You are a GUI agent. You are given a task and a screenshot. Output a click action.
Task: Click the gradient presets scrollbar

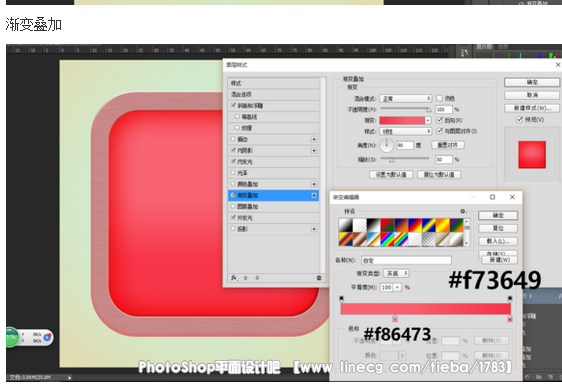pyautogui.click(x=467, y=232)
